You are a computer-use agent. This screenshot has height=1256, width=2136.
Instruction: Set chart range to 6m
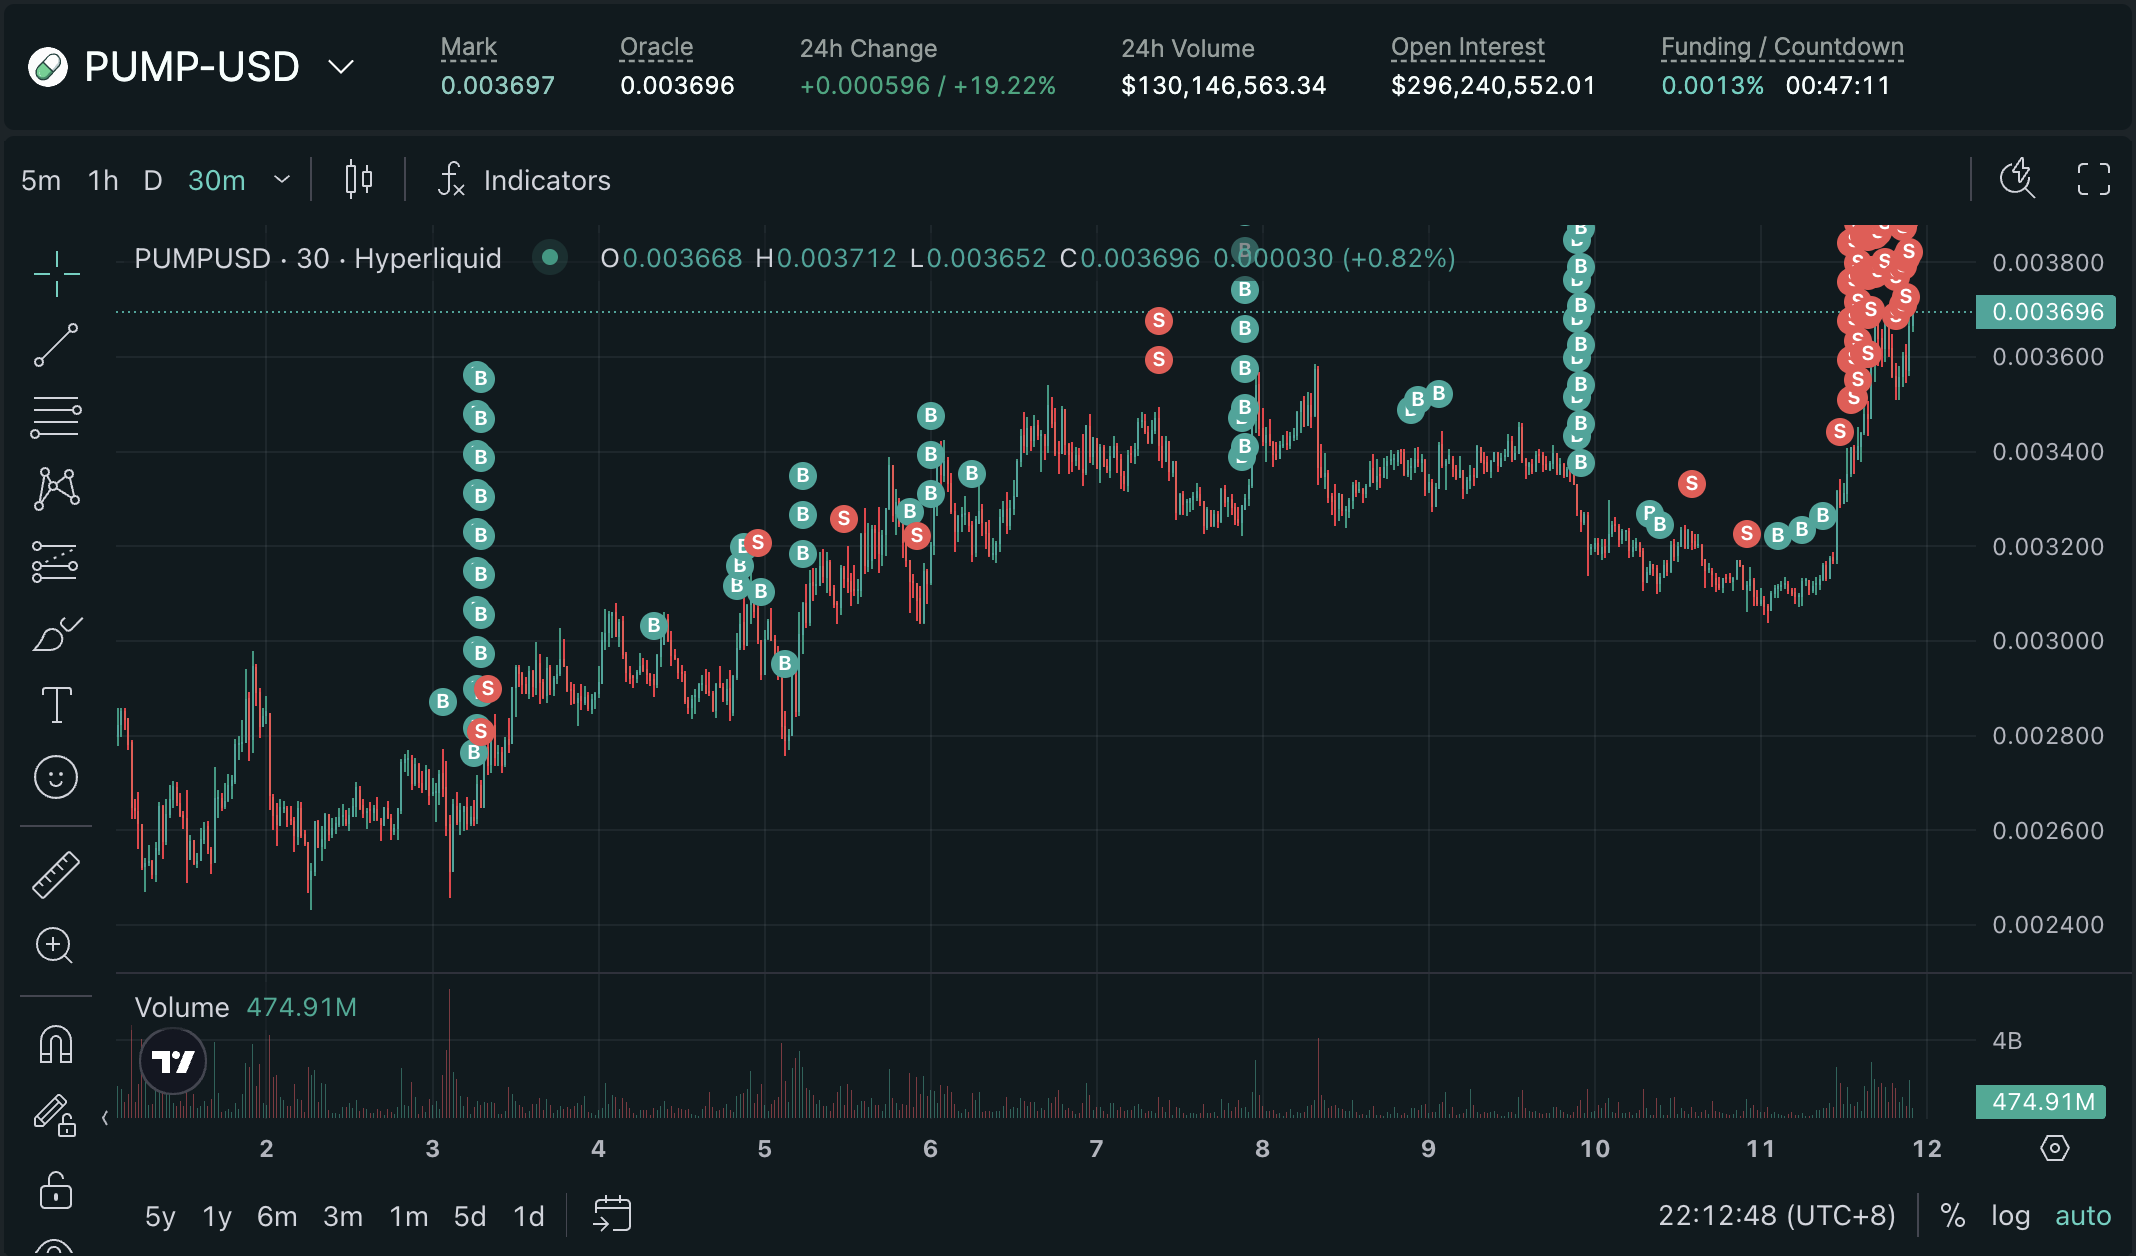tap(277, 1216)
